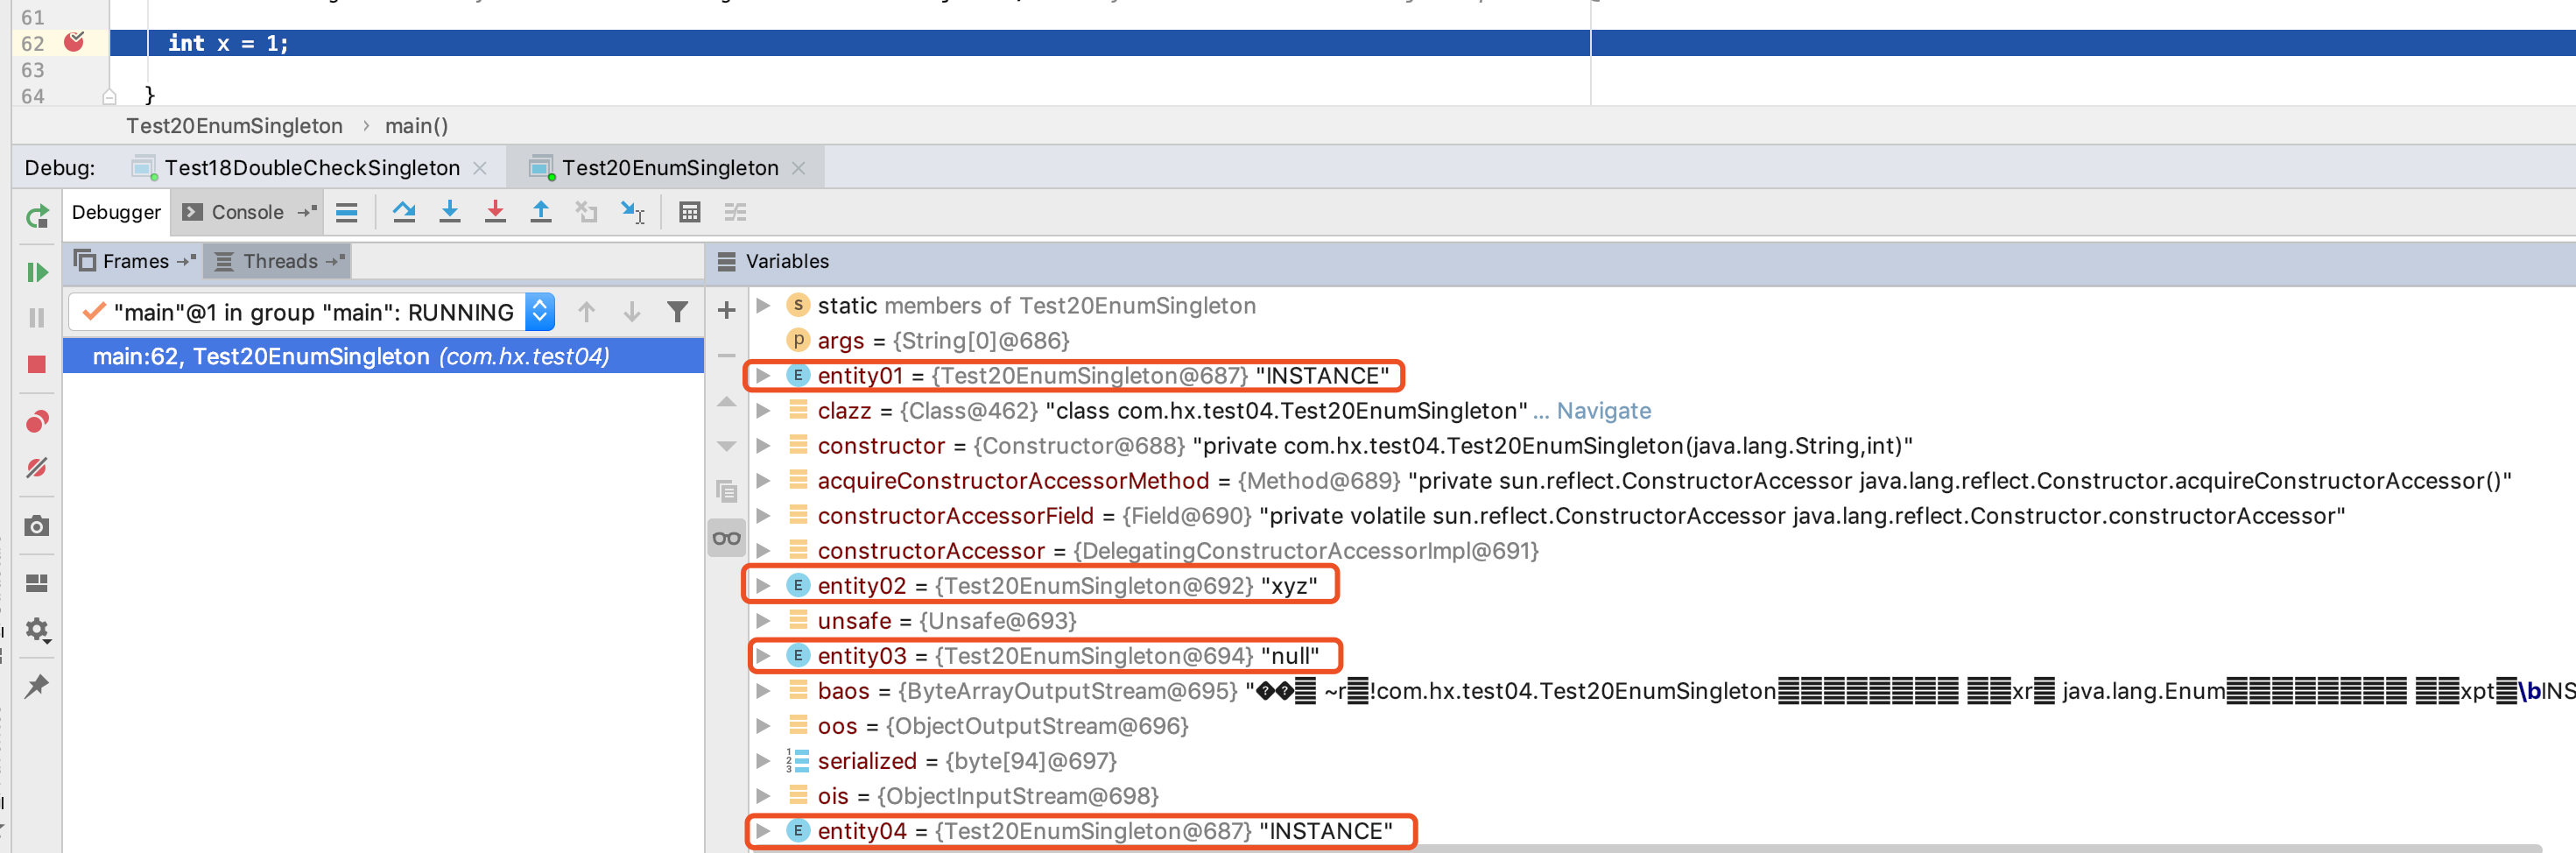
Task: Click Navigate link for clazz
Action: (1603, 410)
